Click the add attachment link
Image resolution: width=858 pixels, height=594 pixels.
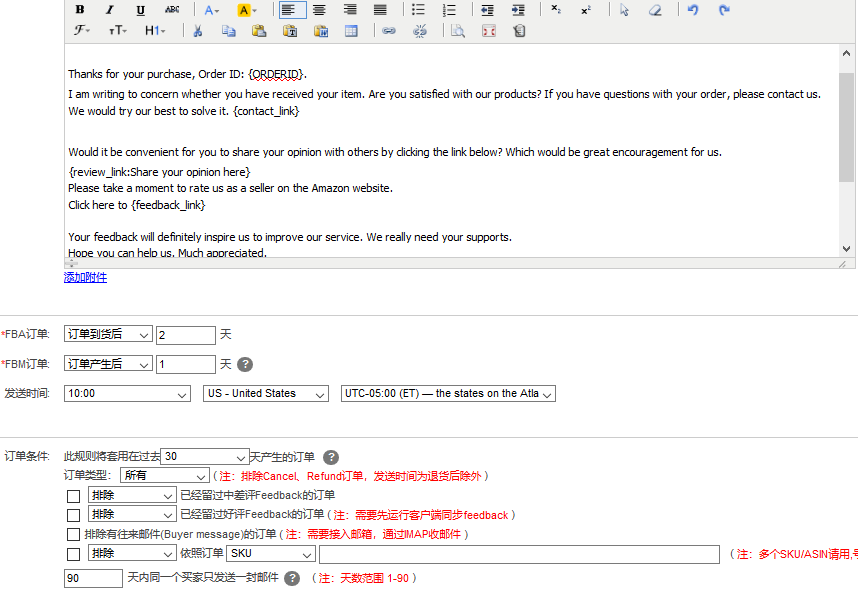pyautogui.click(x=85, y=277)
